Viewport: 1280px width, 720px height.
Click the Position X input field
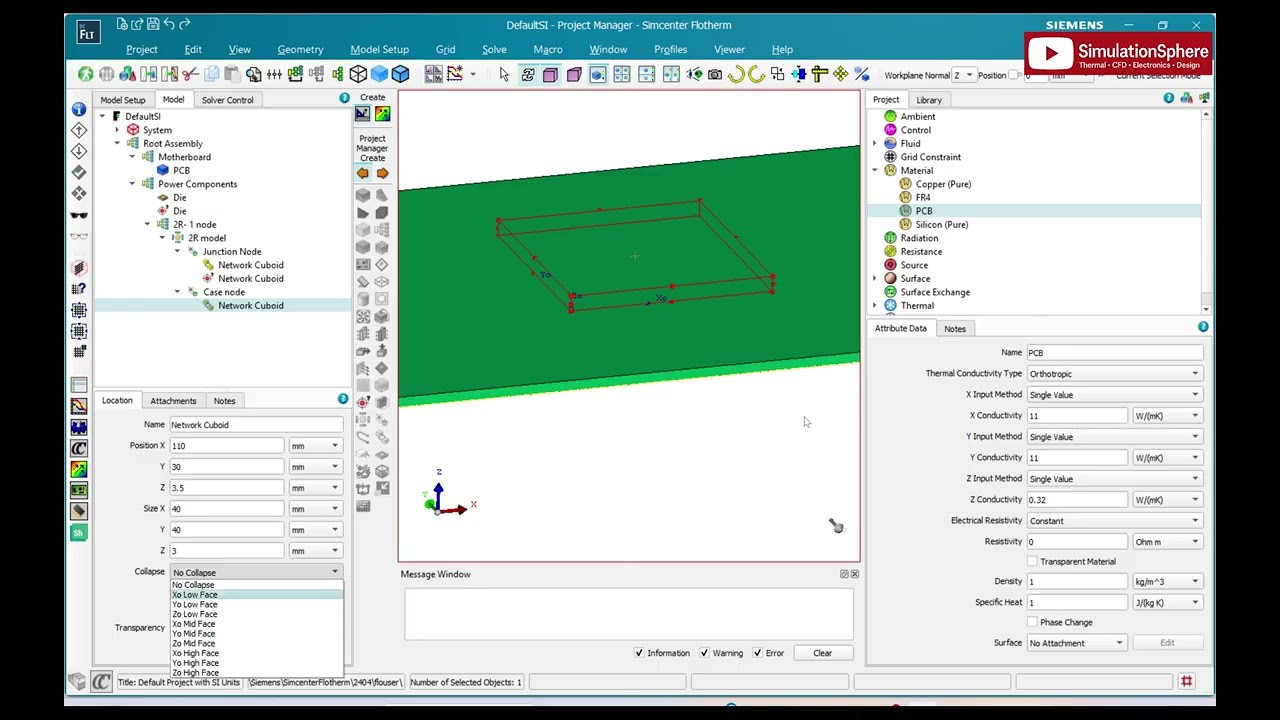(x=226, y=446)
